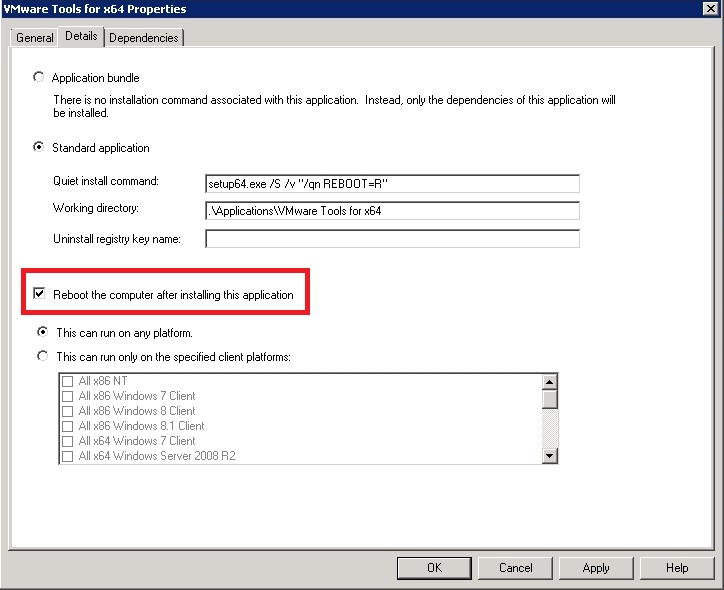Click the platform list scrollbar thumb
Viewport: 724px width, 590px height.
point(549,399)
